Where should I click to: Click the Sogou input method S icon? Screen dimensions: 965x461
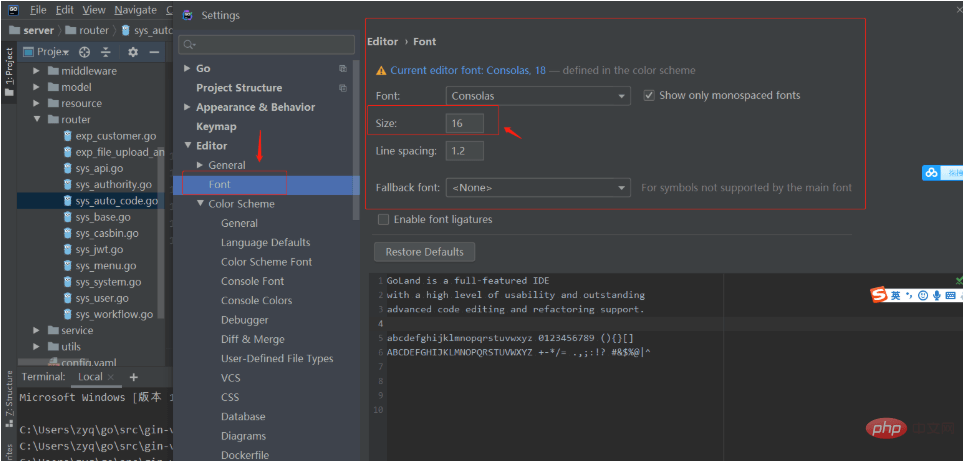(879, 295)
